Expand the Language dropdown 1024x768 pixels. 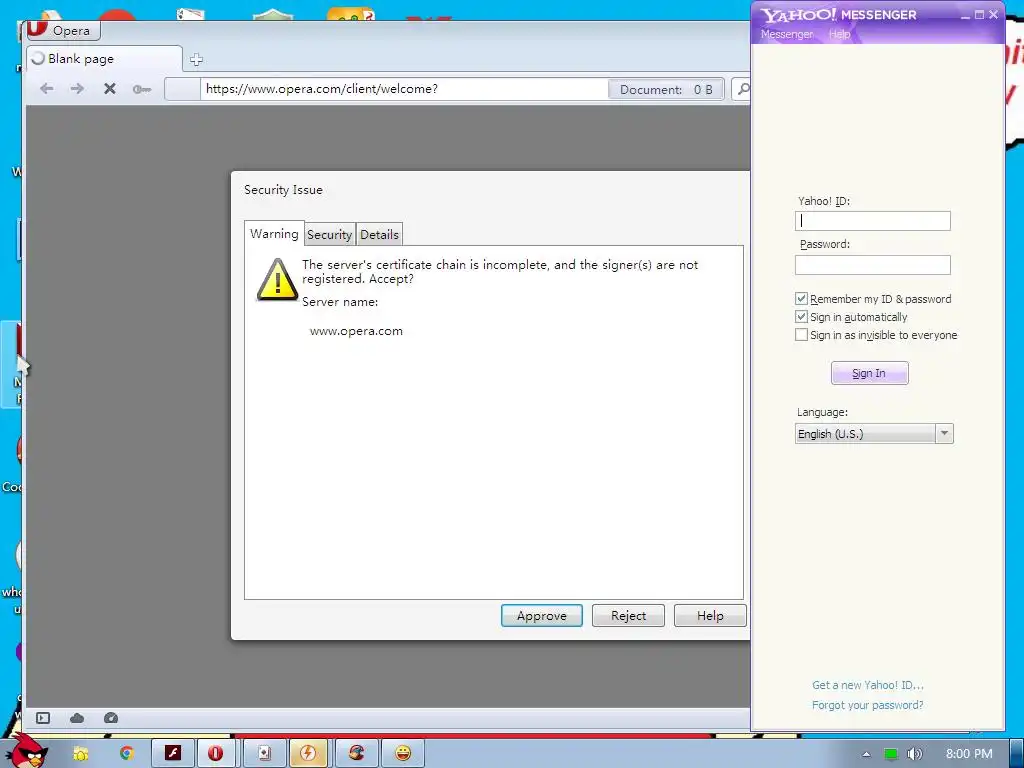[x=944, y=434]
